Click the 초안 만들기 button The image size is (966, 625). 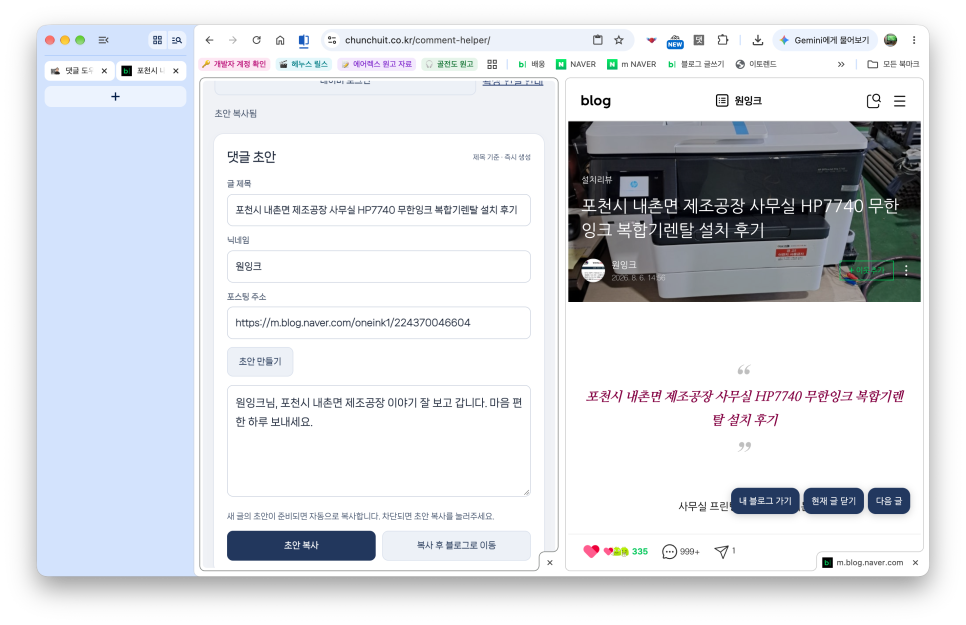pos(260,361)
